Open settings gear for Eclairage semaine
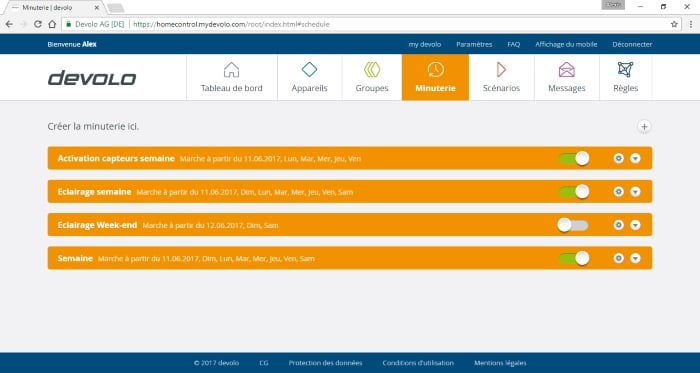700x373 pixels. (618, 191)
